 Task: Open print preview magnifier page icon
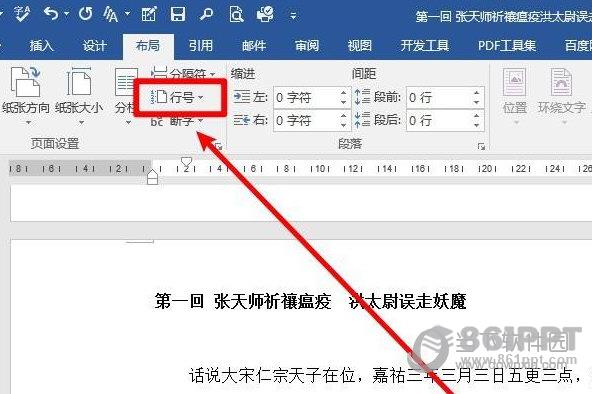pyautogui.click(x=236, y=14)
